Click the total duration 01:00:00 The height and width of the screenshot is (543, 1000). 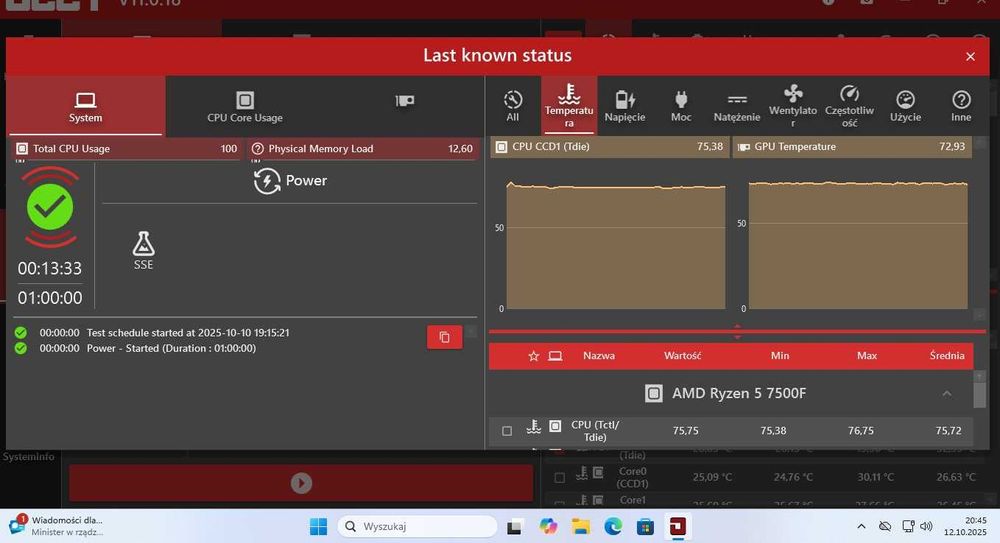pos(50,298)
